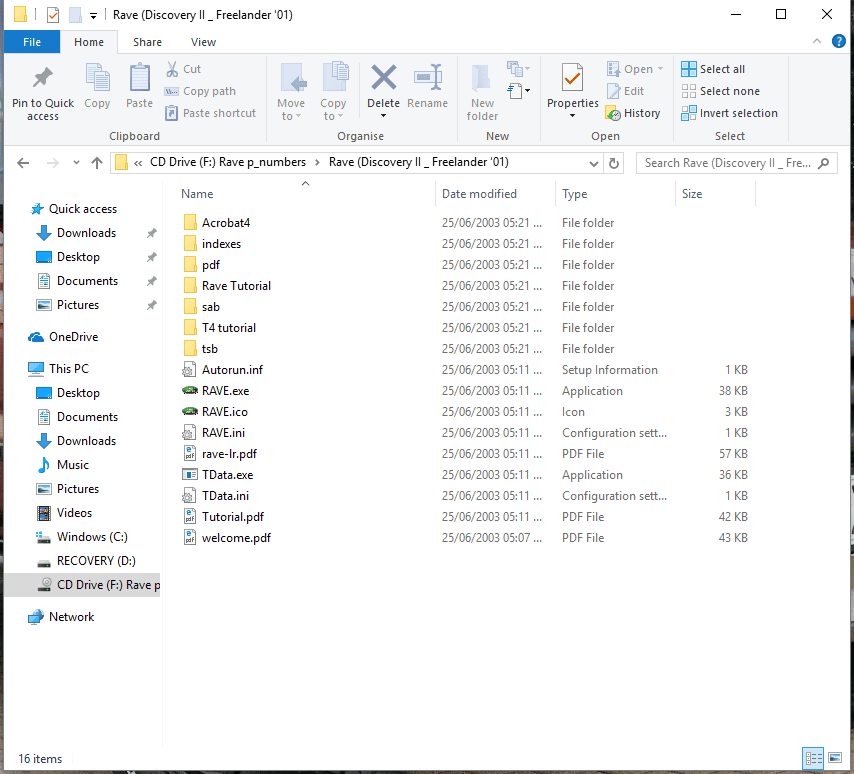Open Properties from the ribbon
Viewport: 854px width, 774px height.
click(572, 86)
